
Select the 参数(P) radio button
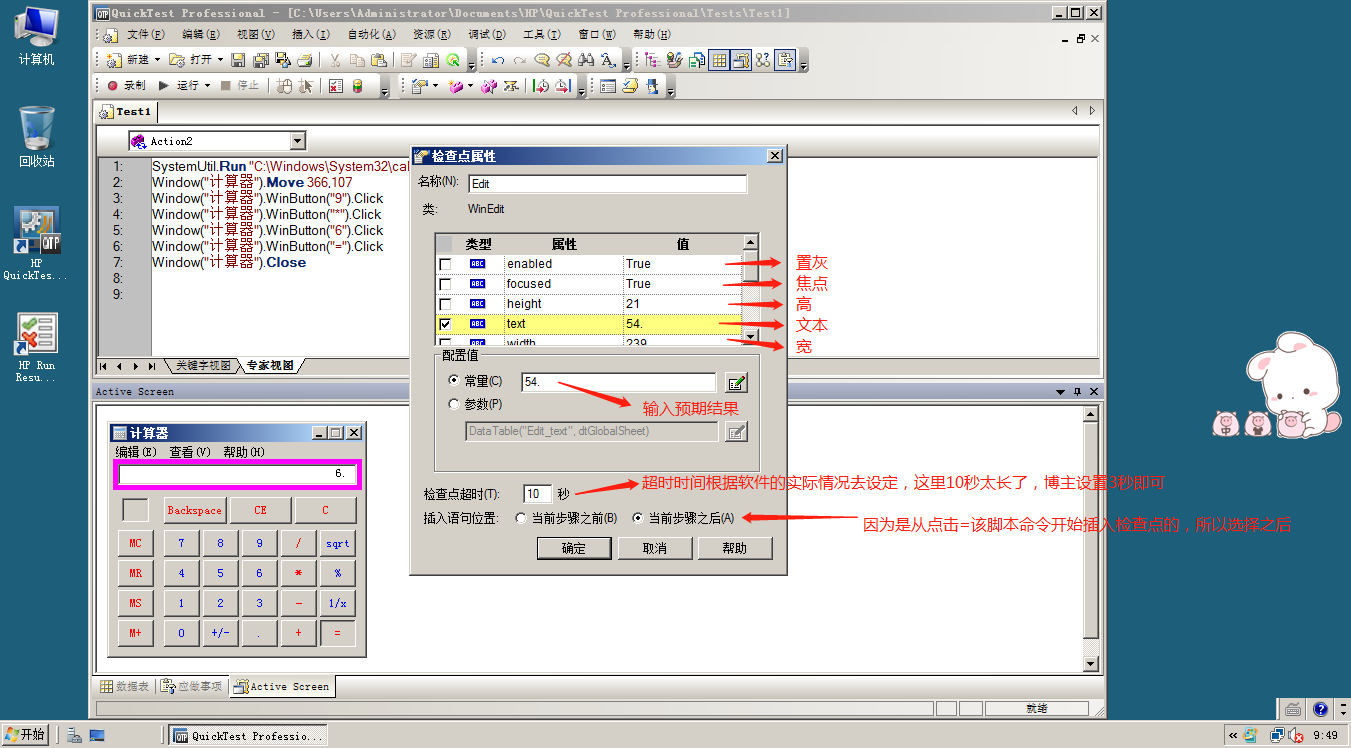click(x=454, y=404)
